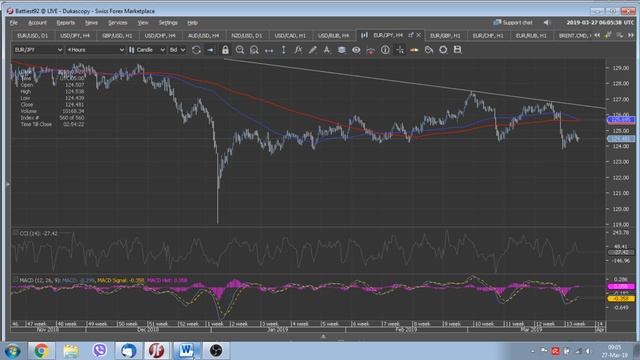Open Google Chrome from the taskbar
Image resolution: width=640 pixels, height=360 pixels.
[41, 351]
